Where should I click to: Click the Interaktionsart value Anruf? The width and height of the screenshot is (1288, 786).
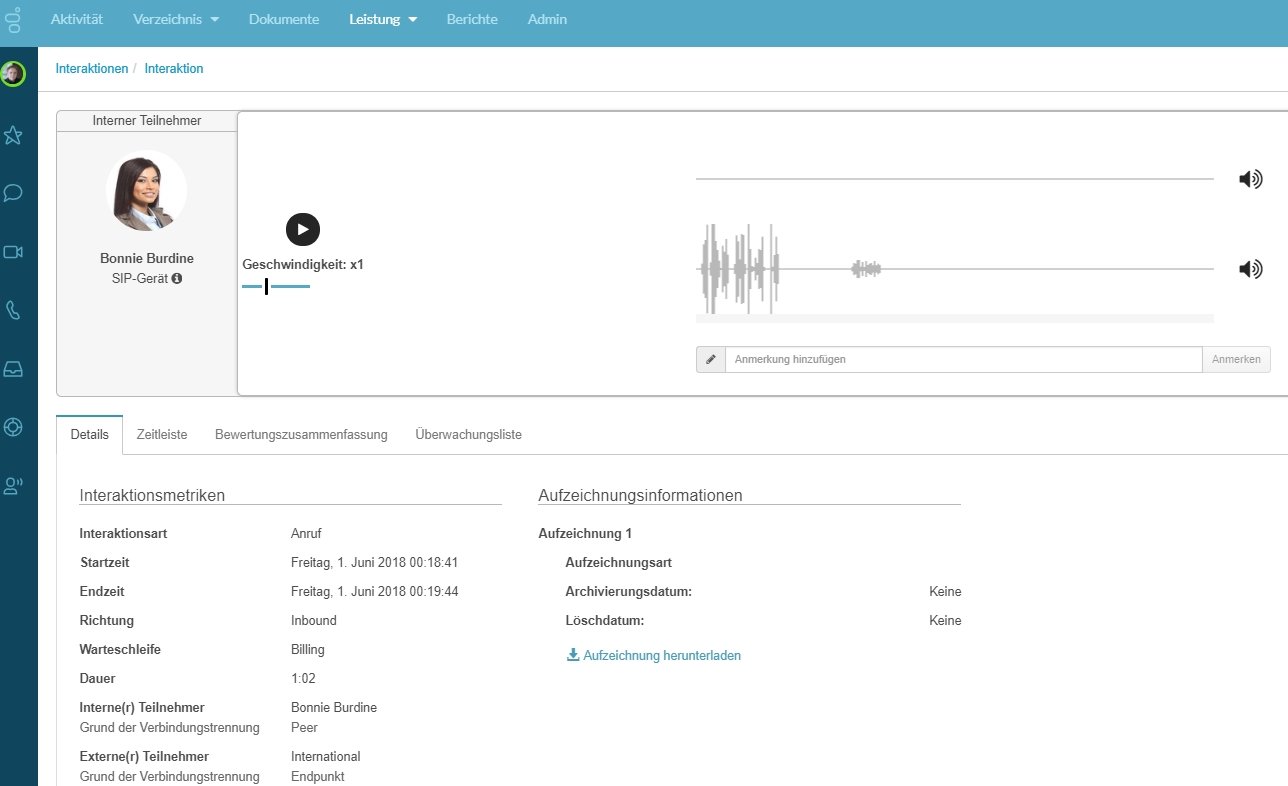(x=306, y=534)
